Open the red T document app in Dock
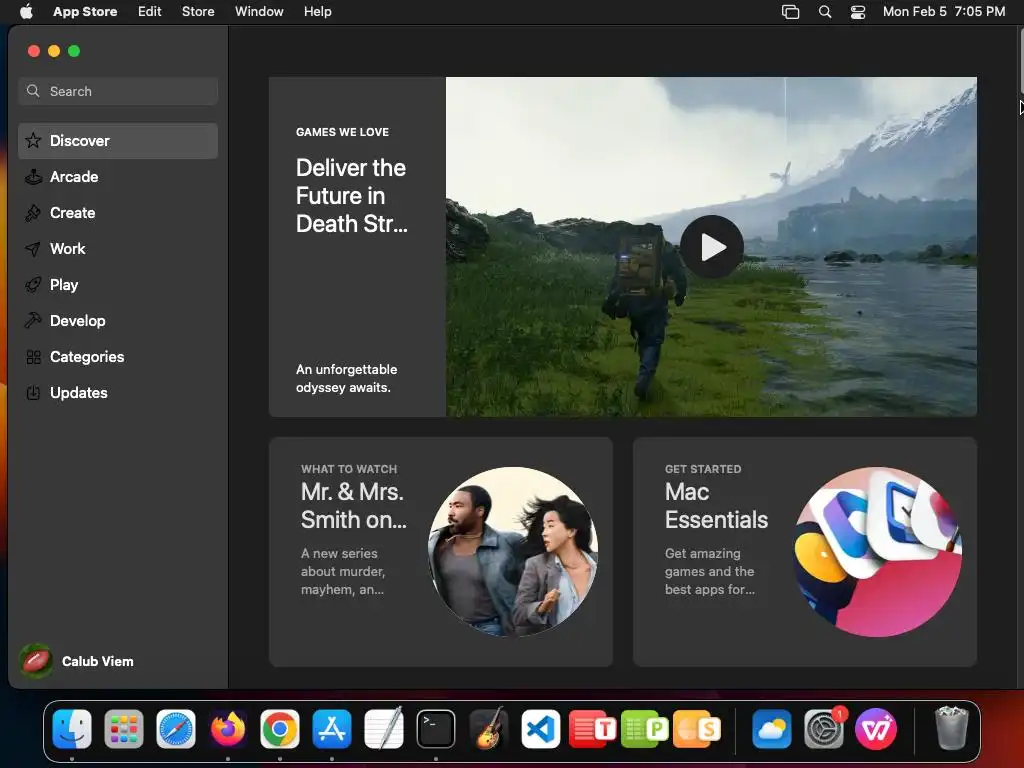 click(592, 729)
